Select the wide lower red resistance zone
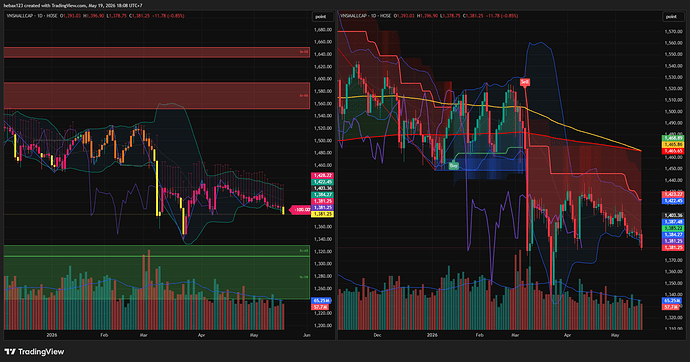This screenshot has width=690, height=362. 157,95
